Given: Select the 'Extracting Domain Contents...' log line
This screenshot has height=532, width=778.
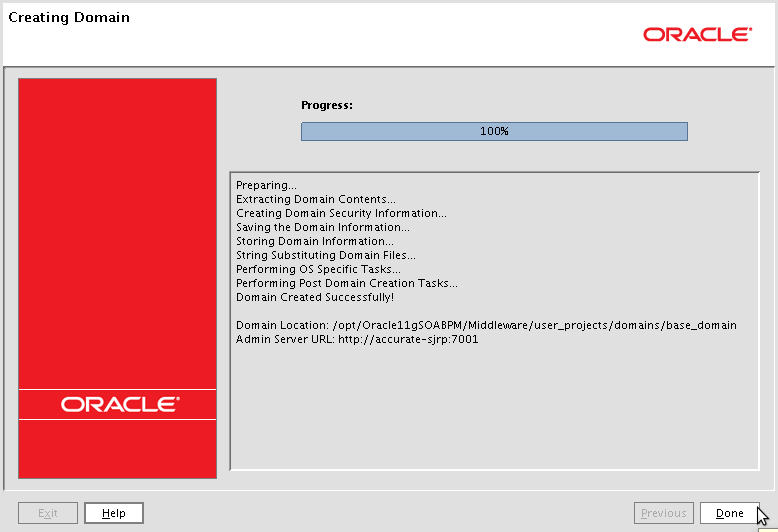Looking at the screenshot, I should (315, 199).
